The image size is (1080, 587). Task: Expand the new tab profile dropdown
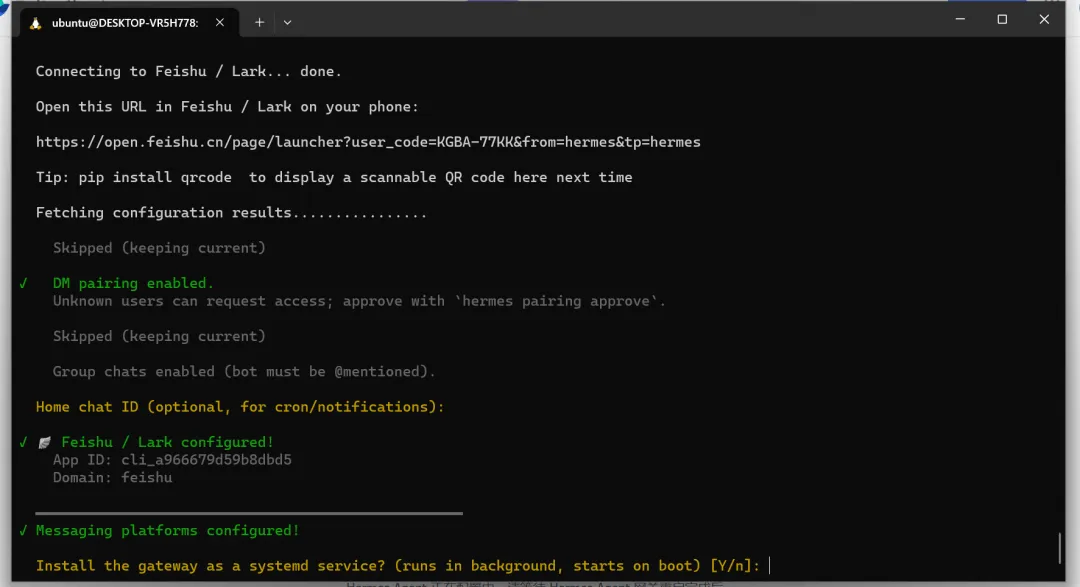pyautogui.click(x=287, y=23)
